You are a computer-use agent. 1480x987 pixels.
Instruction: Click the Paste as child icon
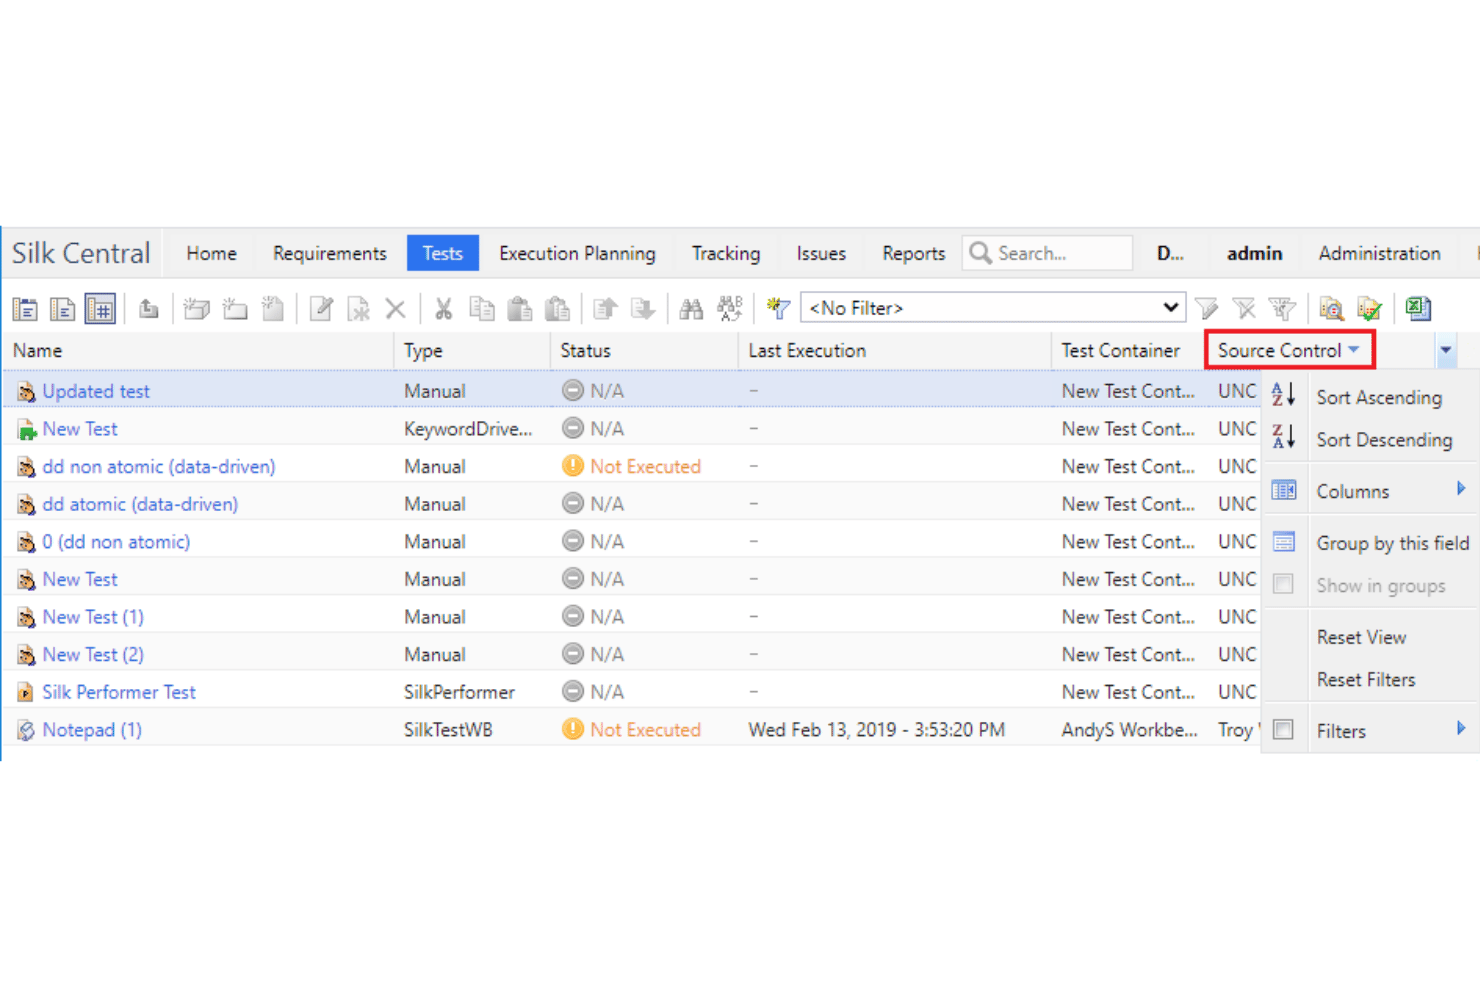[557, 309]
